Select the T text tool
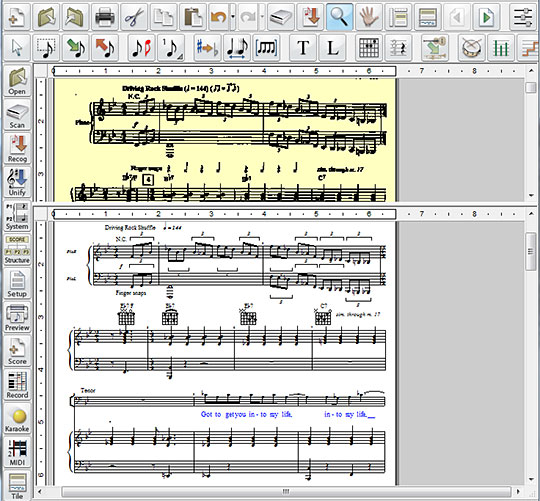 coord(303,48)
